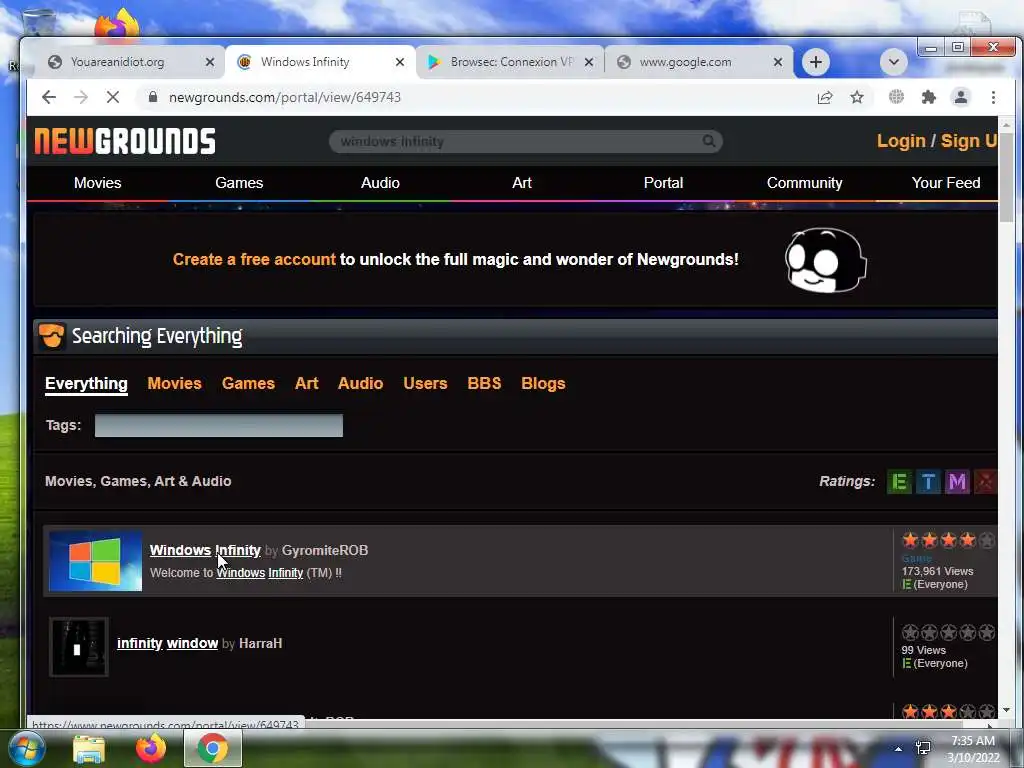
Task: Stop loading the page with X button
Action: click(113, 97)
